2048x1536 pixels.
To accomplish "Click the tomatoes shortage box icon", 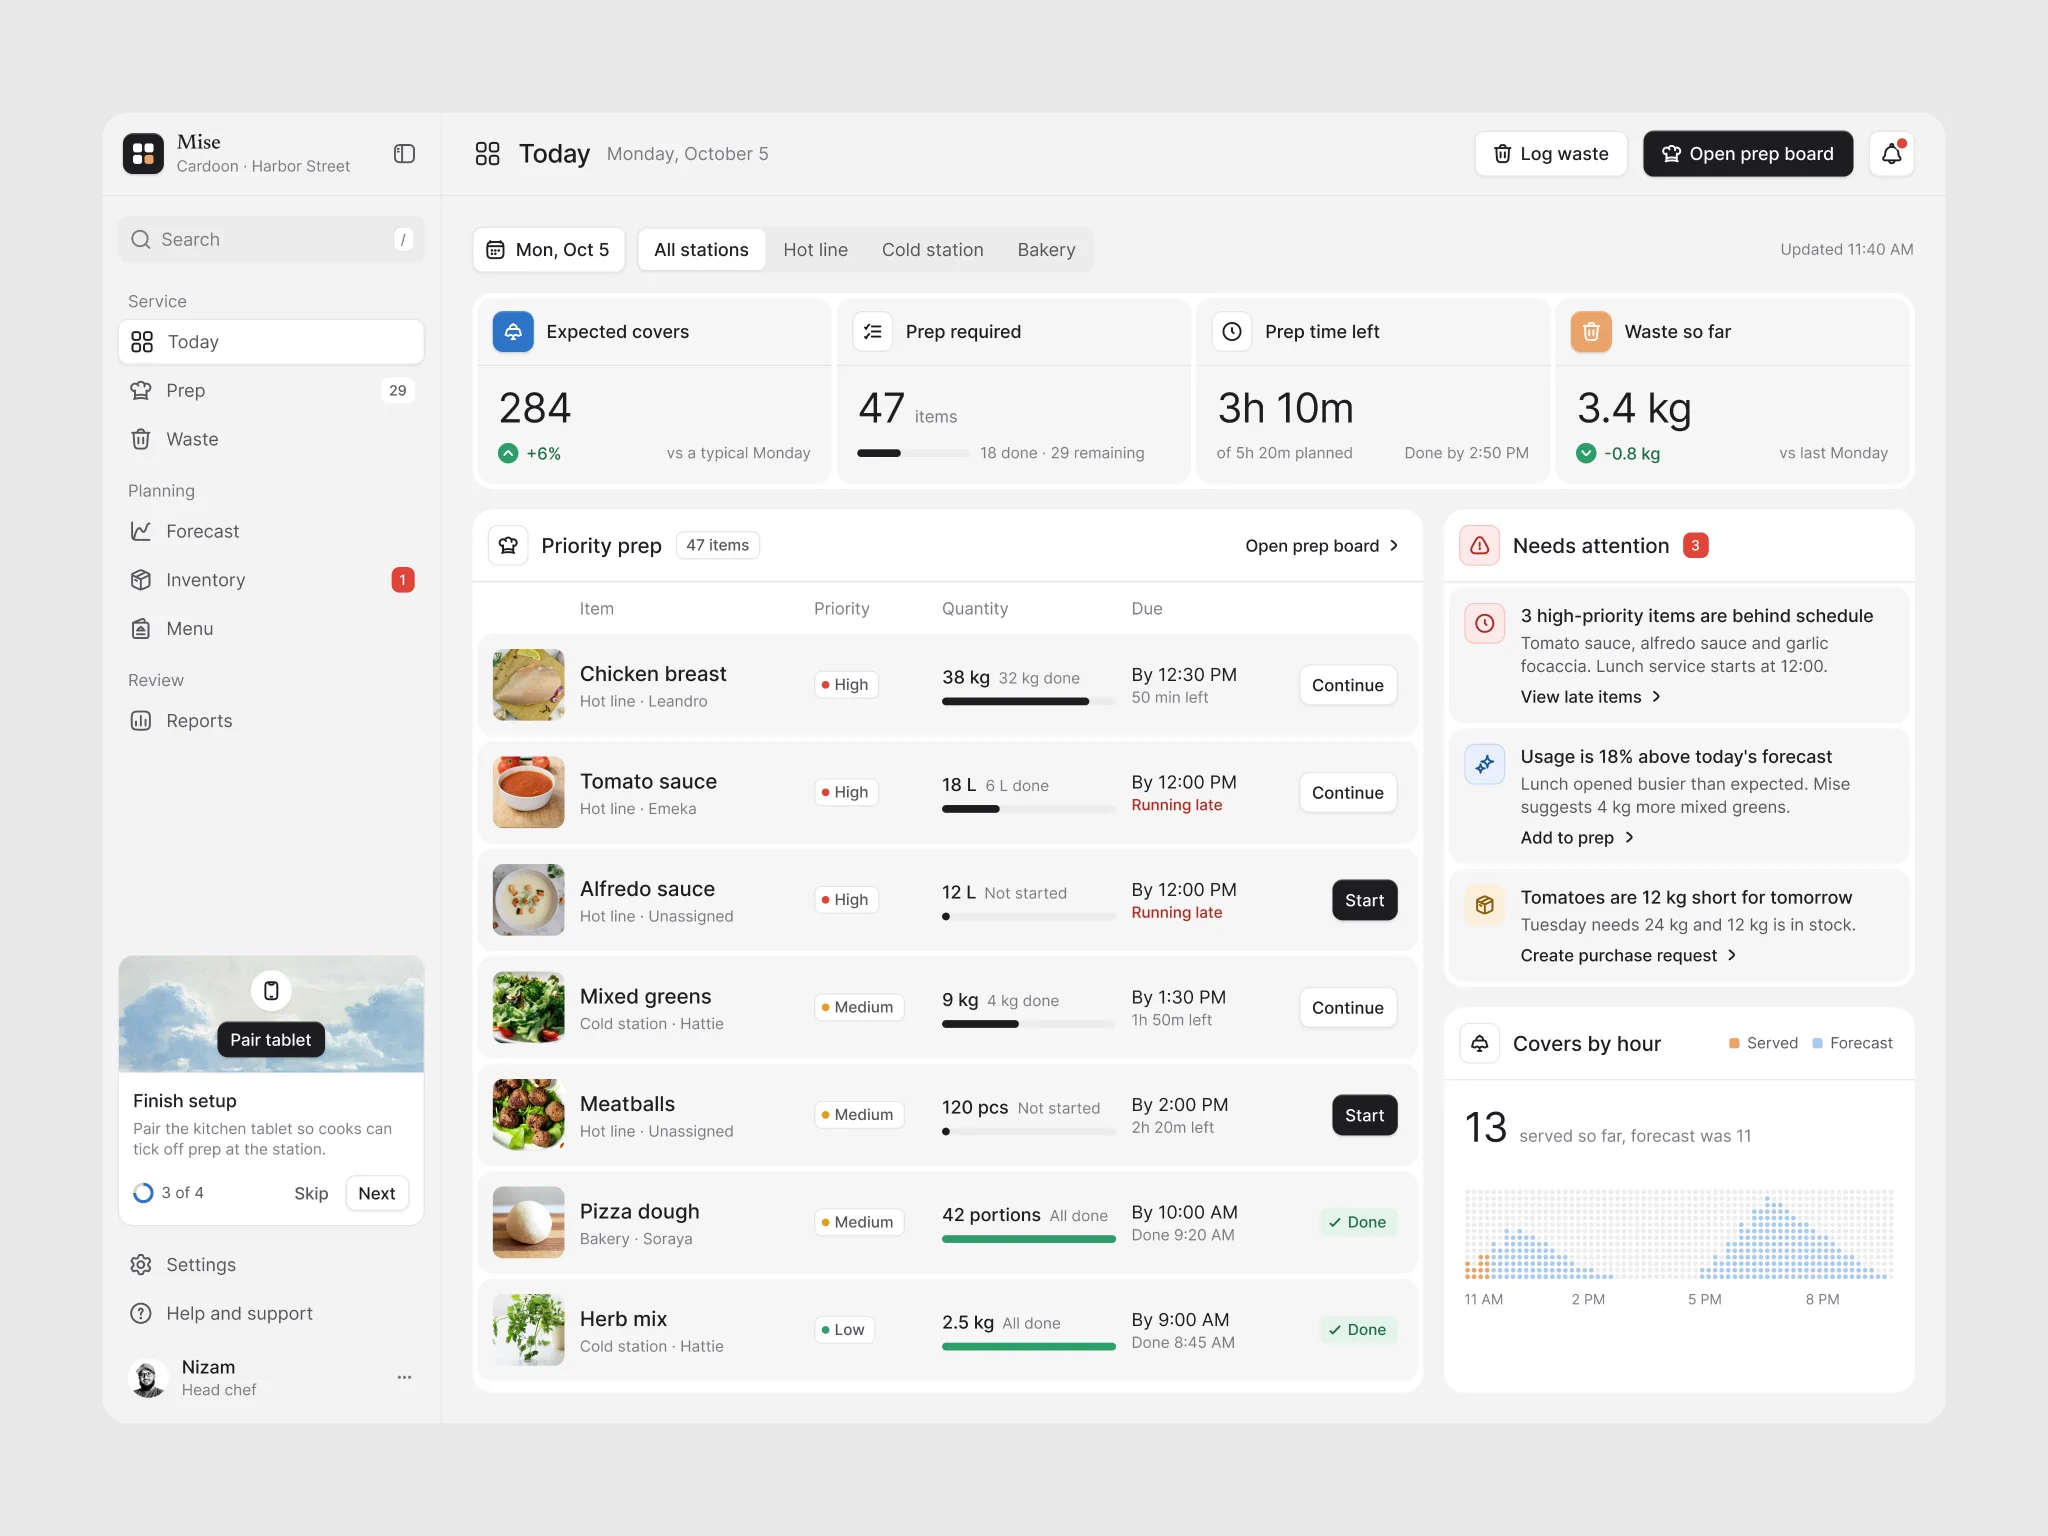I will (x=1485, y=905).
